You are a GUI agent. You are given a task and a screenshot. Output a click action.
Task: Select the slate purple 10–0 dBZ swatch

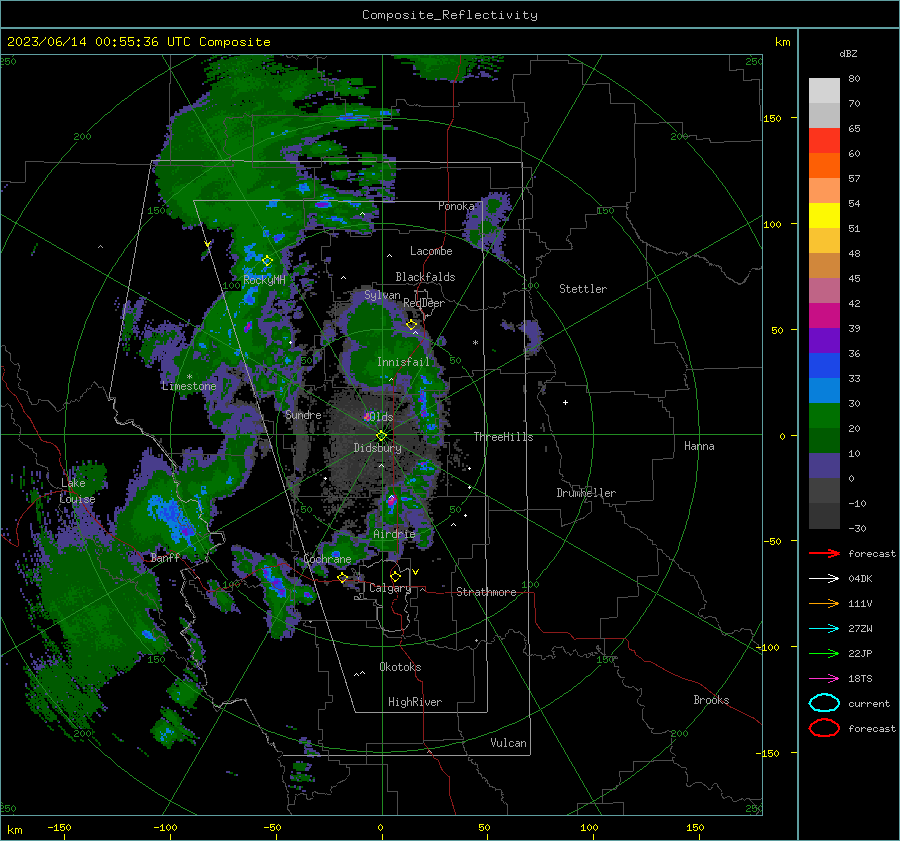pyautogui.click(x=824, y=465)
